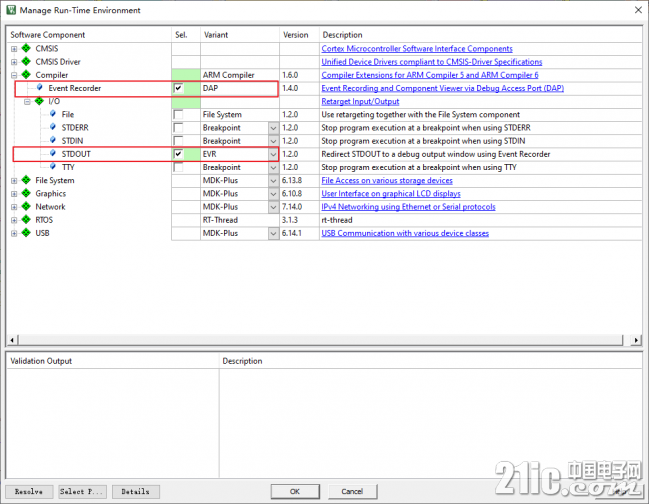Click the Event Recorder blue component icon
Image resolution: width=649 pixels, height=504 pixels.
coord(40,88)
